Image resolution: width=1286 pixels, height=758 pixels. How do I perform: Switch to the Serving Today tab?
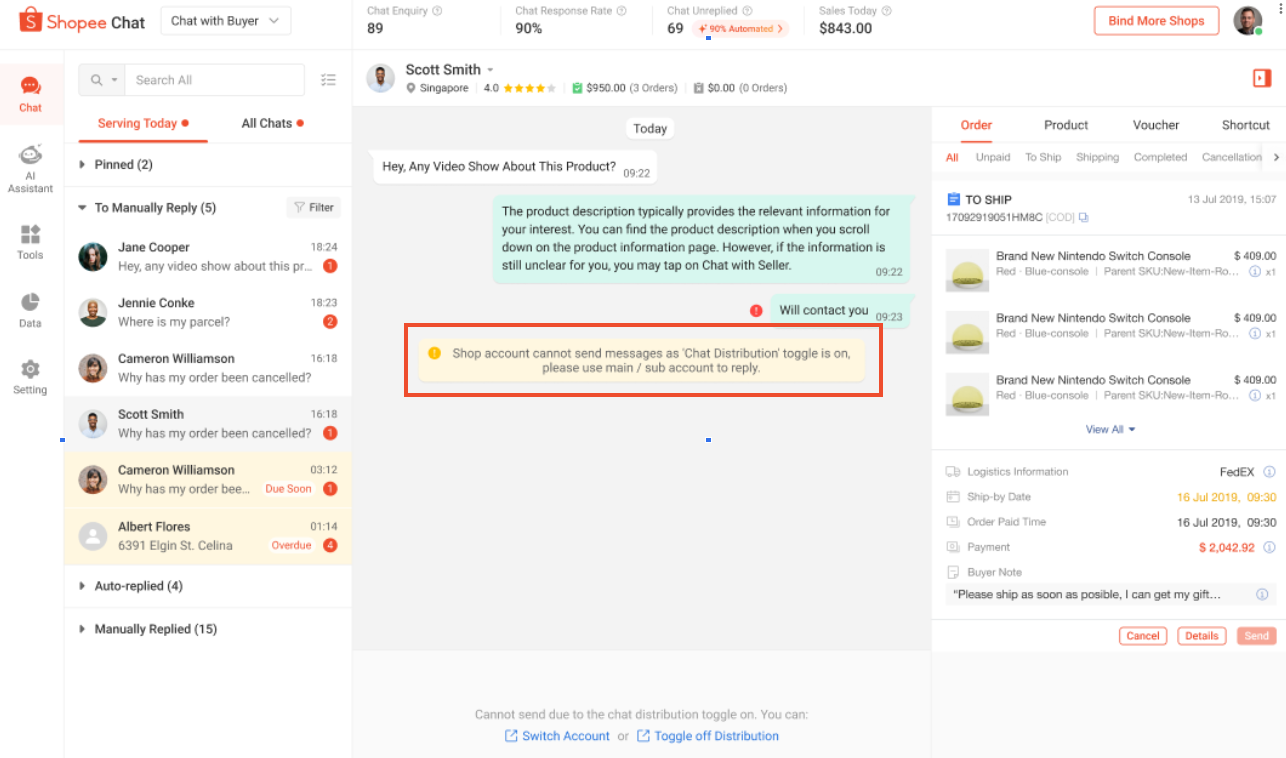[x=143, y=123]
